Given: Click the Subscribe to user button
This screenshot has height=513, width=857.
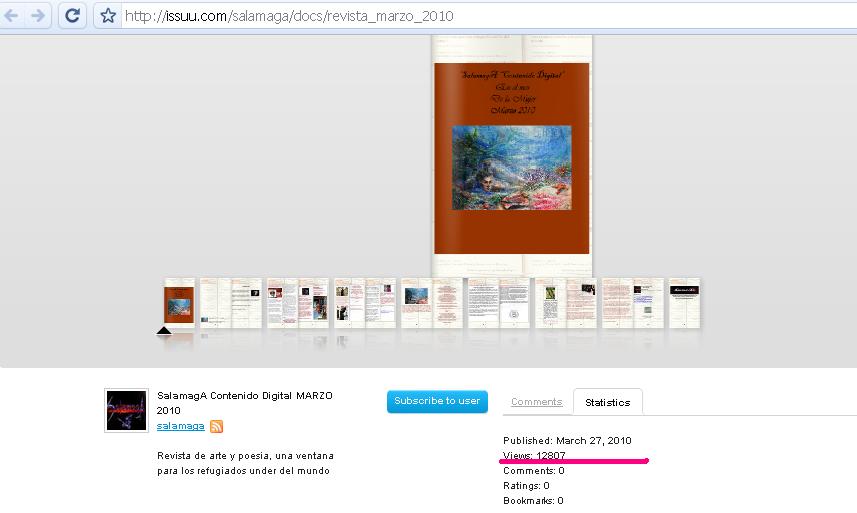Looking at the screenshot, I should point(437,401).
